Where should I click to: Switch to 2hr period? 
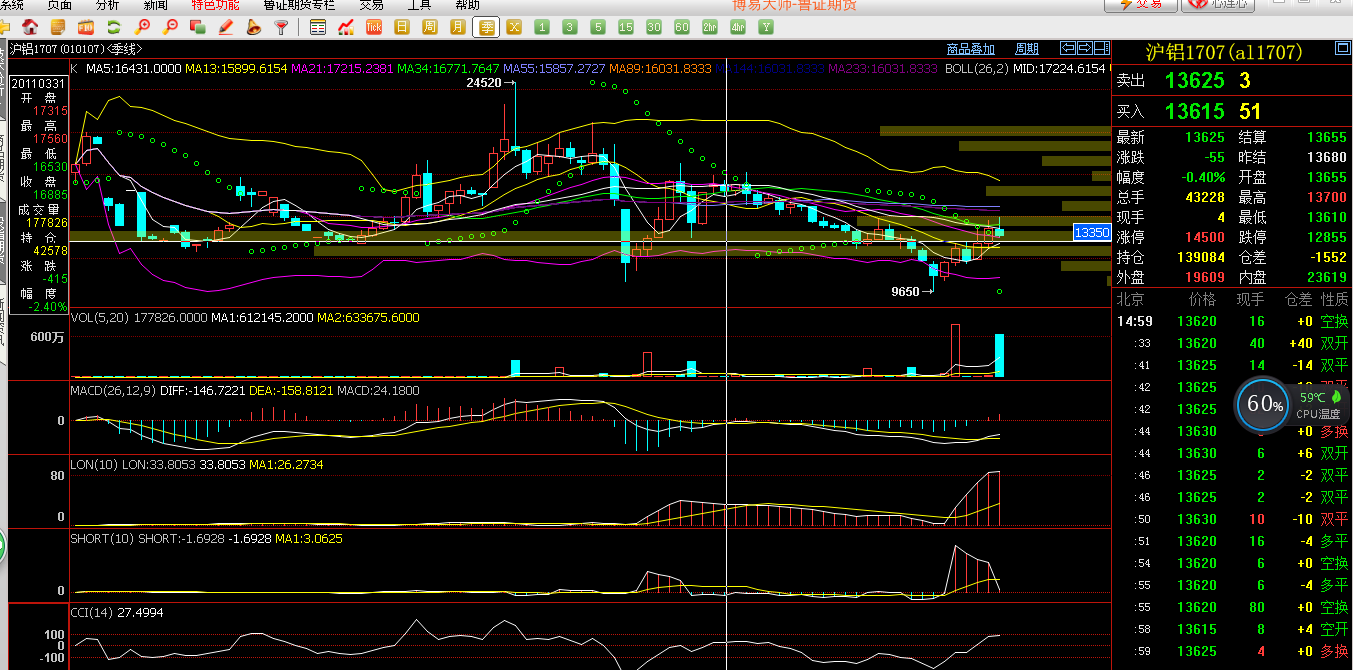(710, 27)
